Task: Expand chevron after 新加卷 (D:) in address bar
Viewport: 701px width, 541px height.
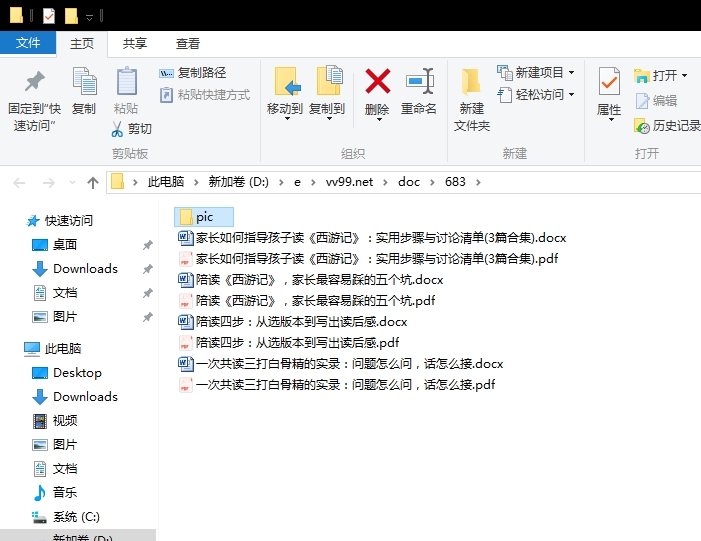Action: [281, 182]
